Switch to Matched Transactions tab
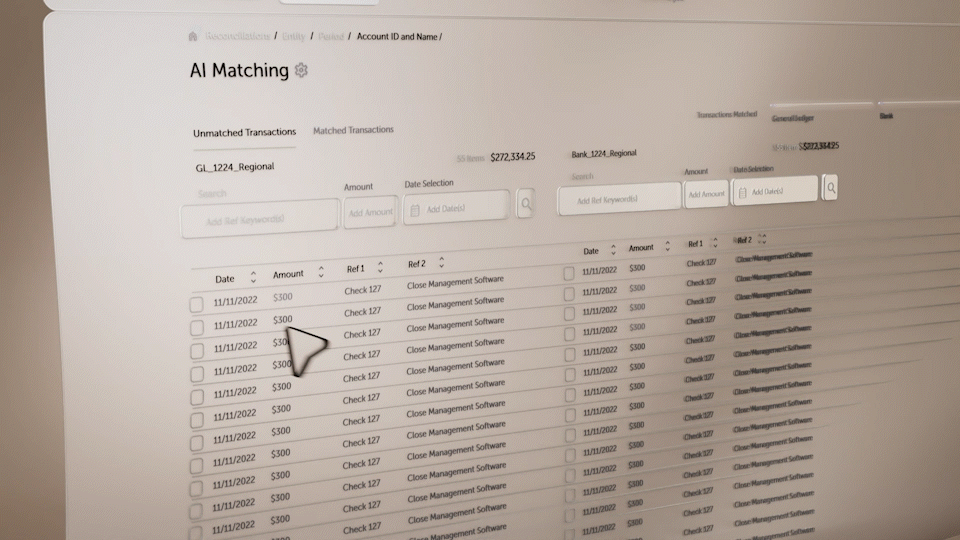The width and height of the screenshot is (960, 540). tap(353, 130)
